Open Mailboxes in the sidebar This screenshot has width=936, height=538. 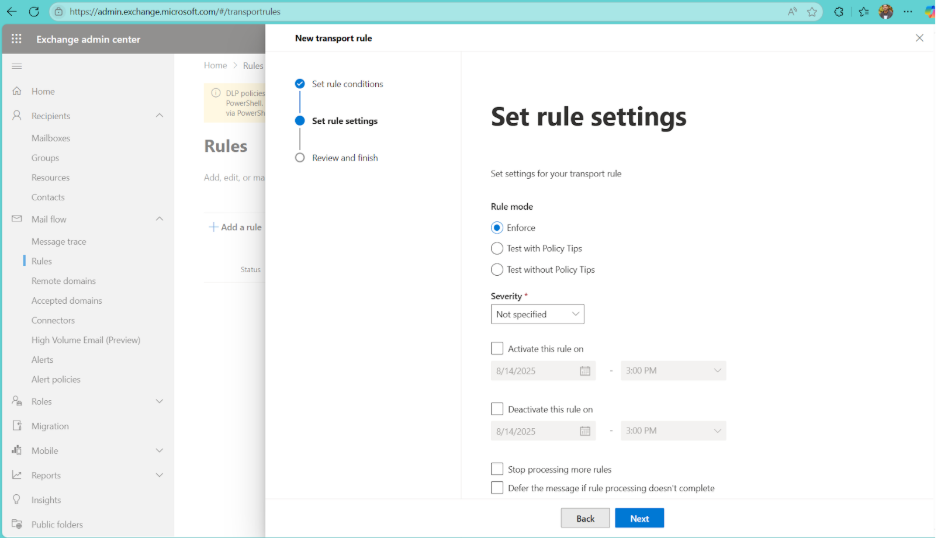click(51, 138)
